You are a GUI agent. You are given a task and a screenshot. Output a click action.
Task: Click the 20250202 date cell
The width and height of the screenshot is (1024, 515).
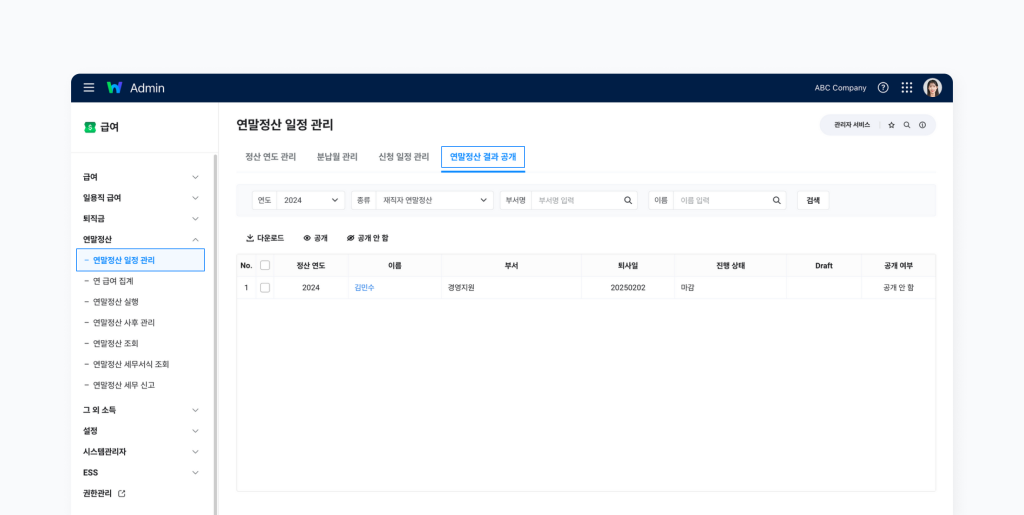click(x=628, y=287)
